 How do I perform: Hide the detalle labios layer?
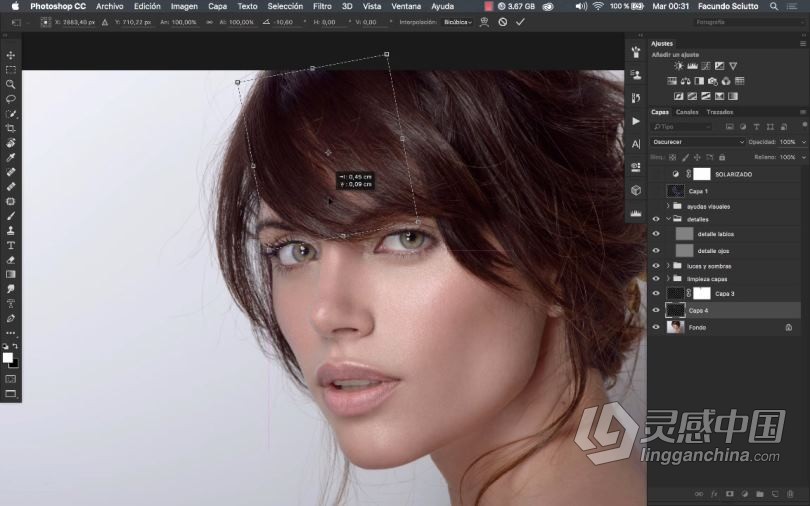coord(656,234)
